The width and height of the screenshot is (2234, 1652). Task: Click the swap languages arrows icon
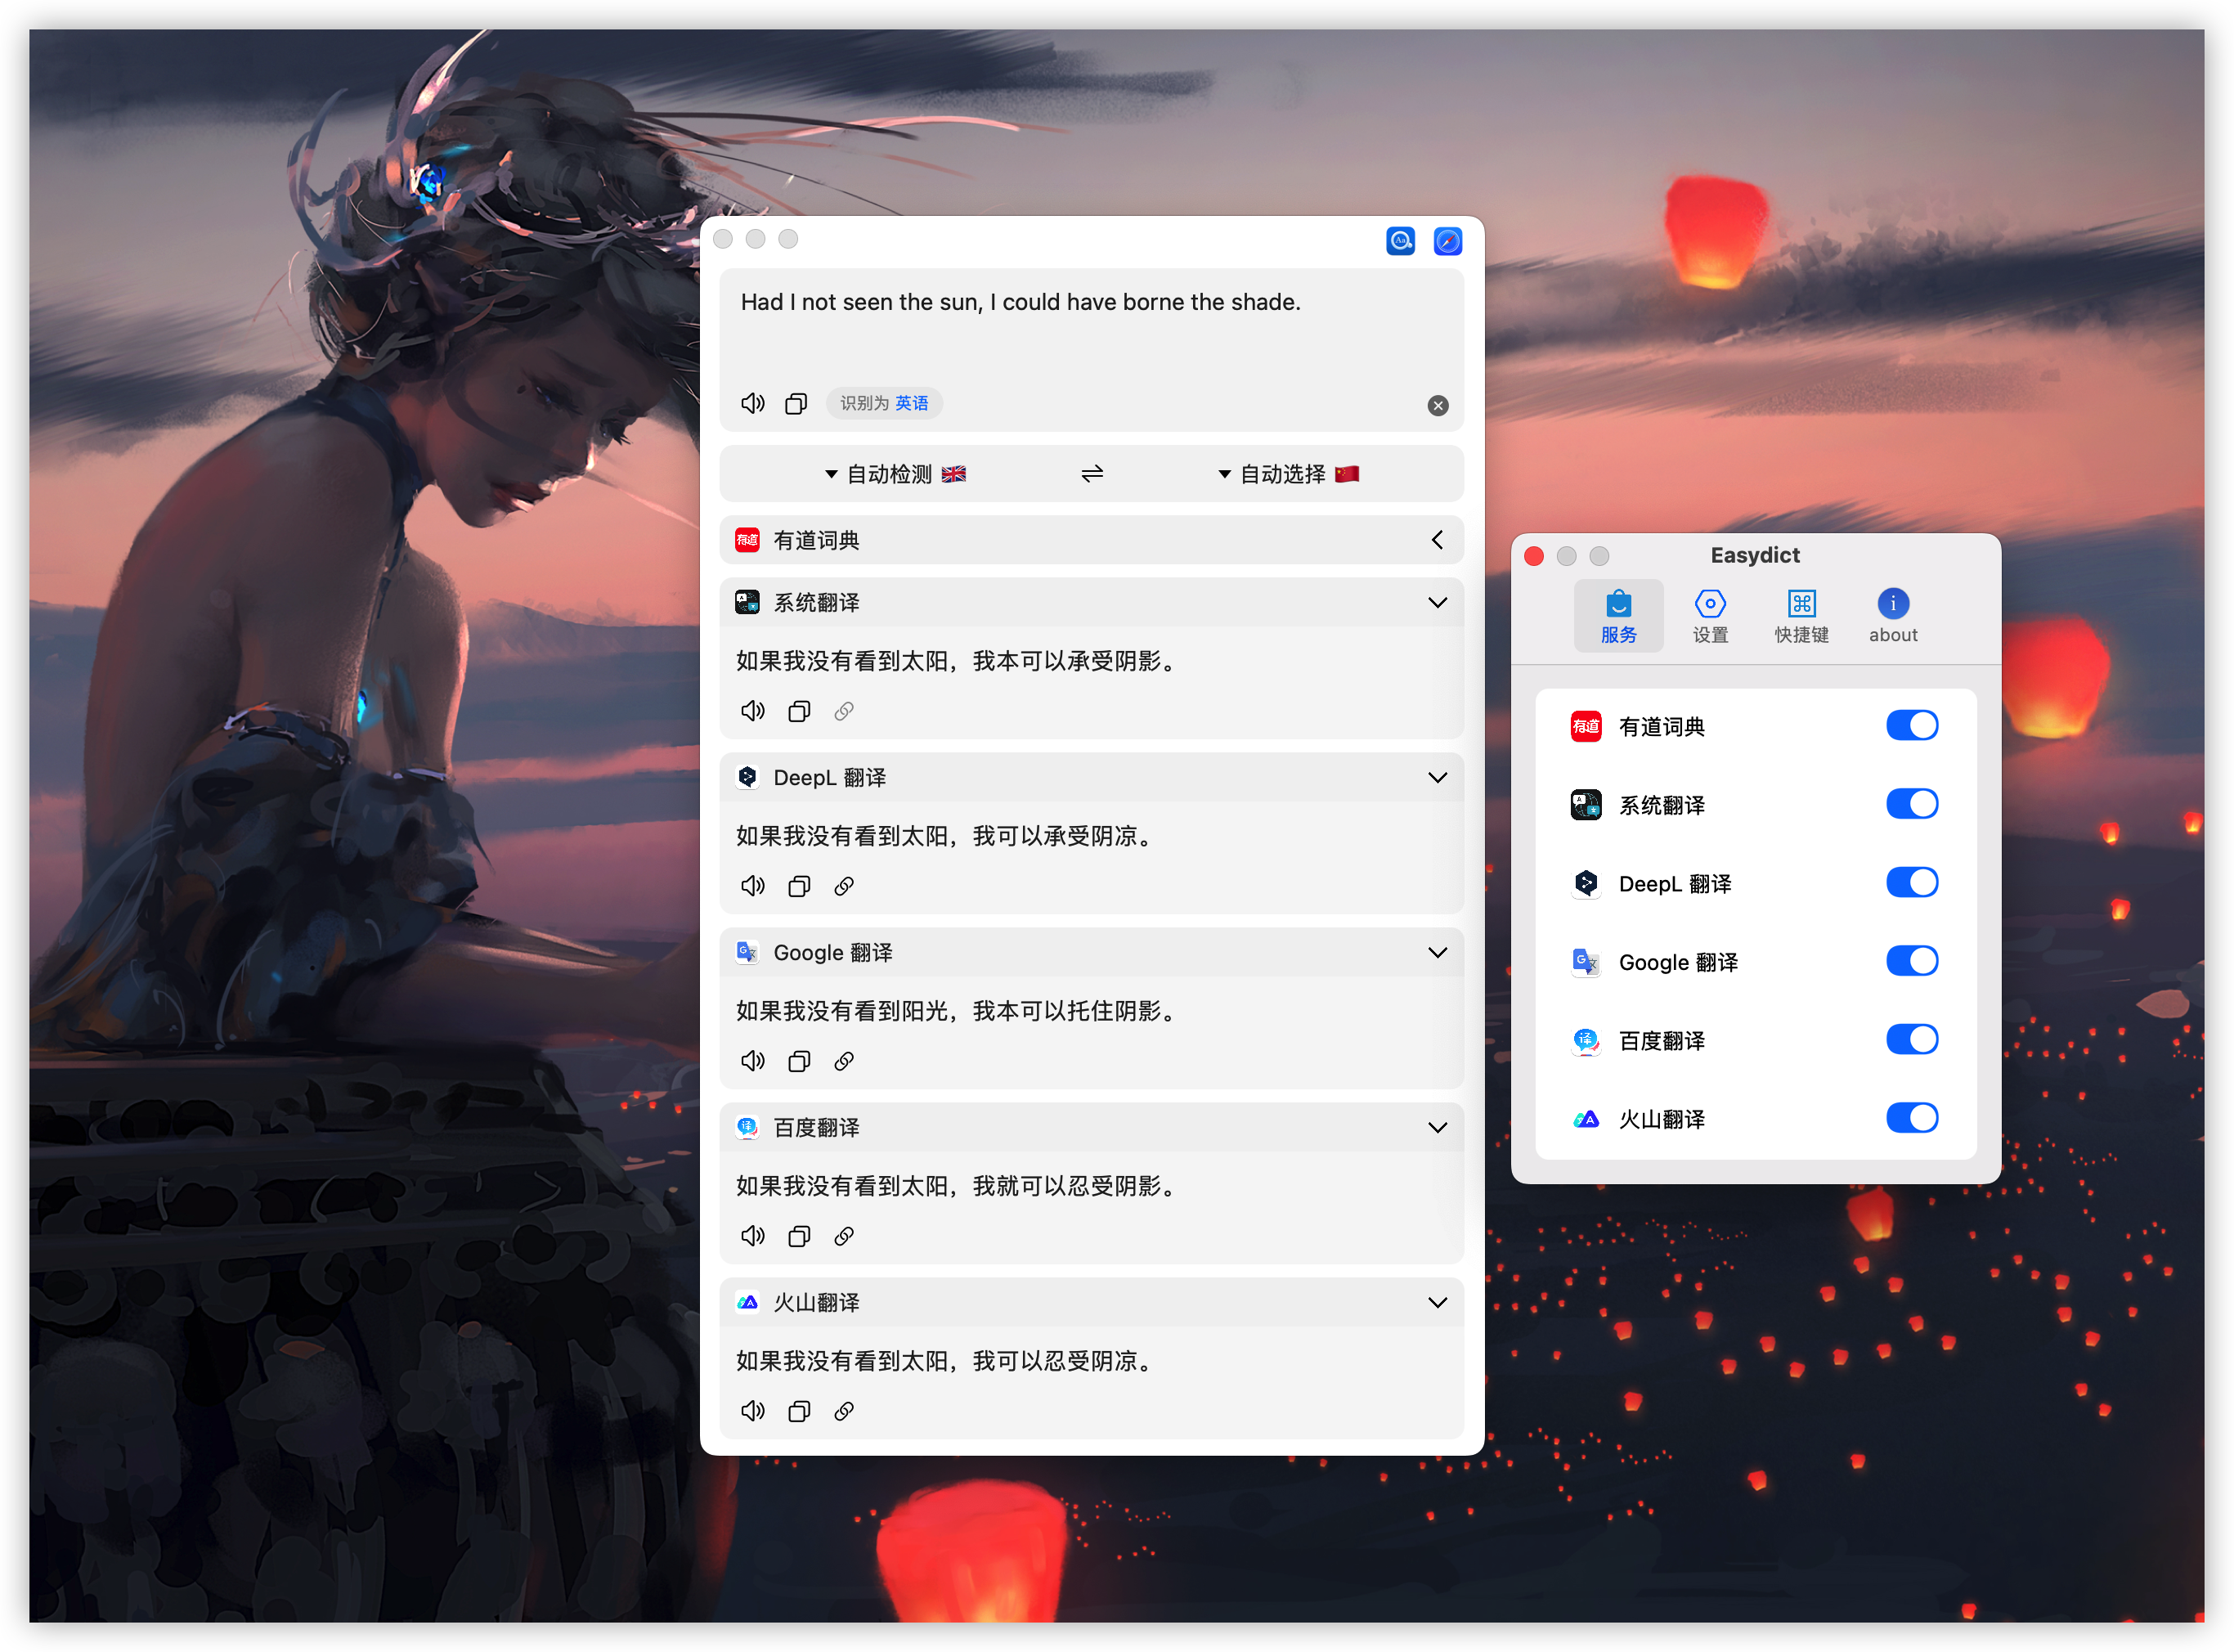coord(1091,473)
